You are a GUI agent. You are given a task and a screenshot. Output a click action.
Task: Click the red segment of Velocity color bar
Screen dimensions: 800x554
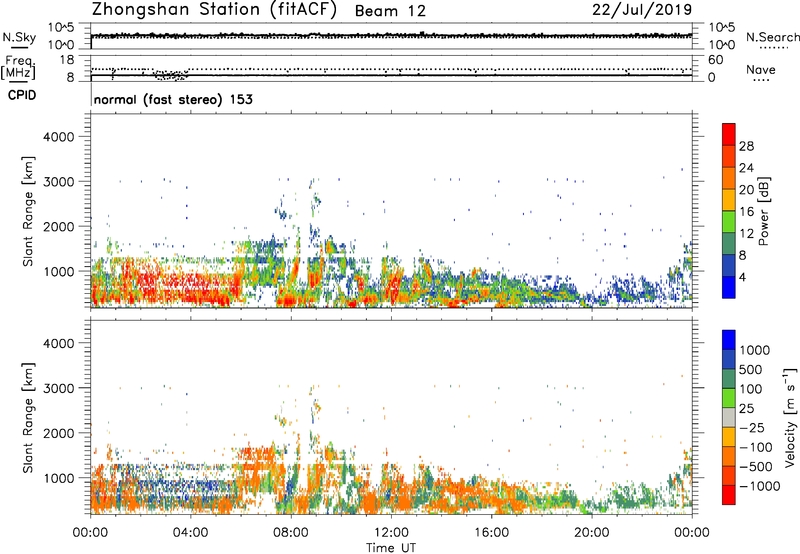pyautogui.click(x=729, y=495)
